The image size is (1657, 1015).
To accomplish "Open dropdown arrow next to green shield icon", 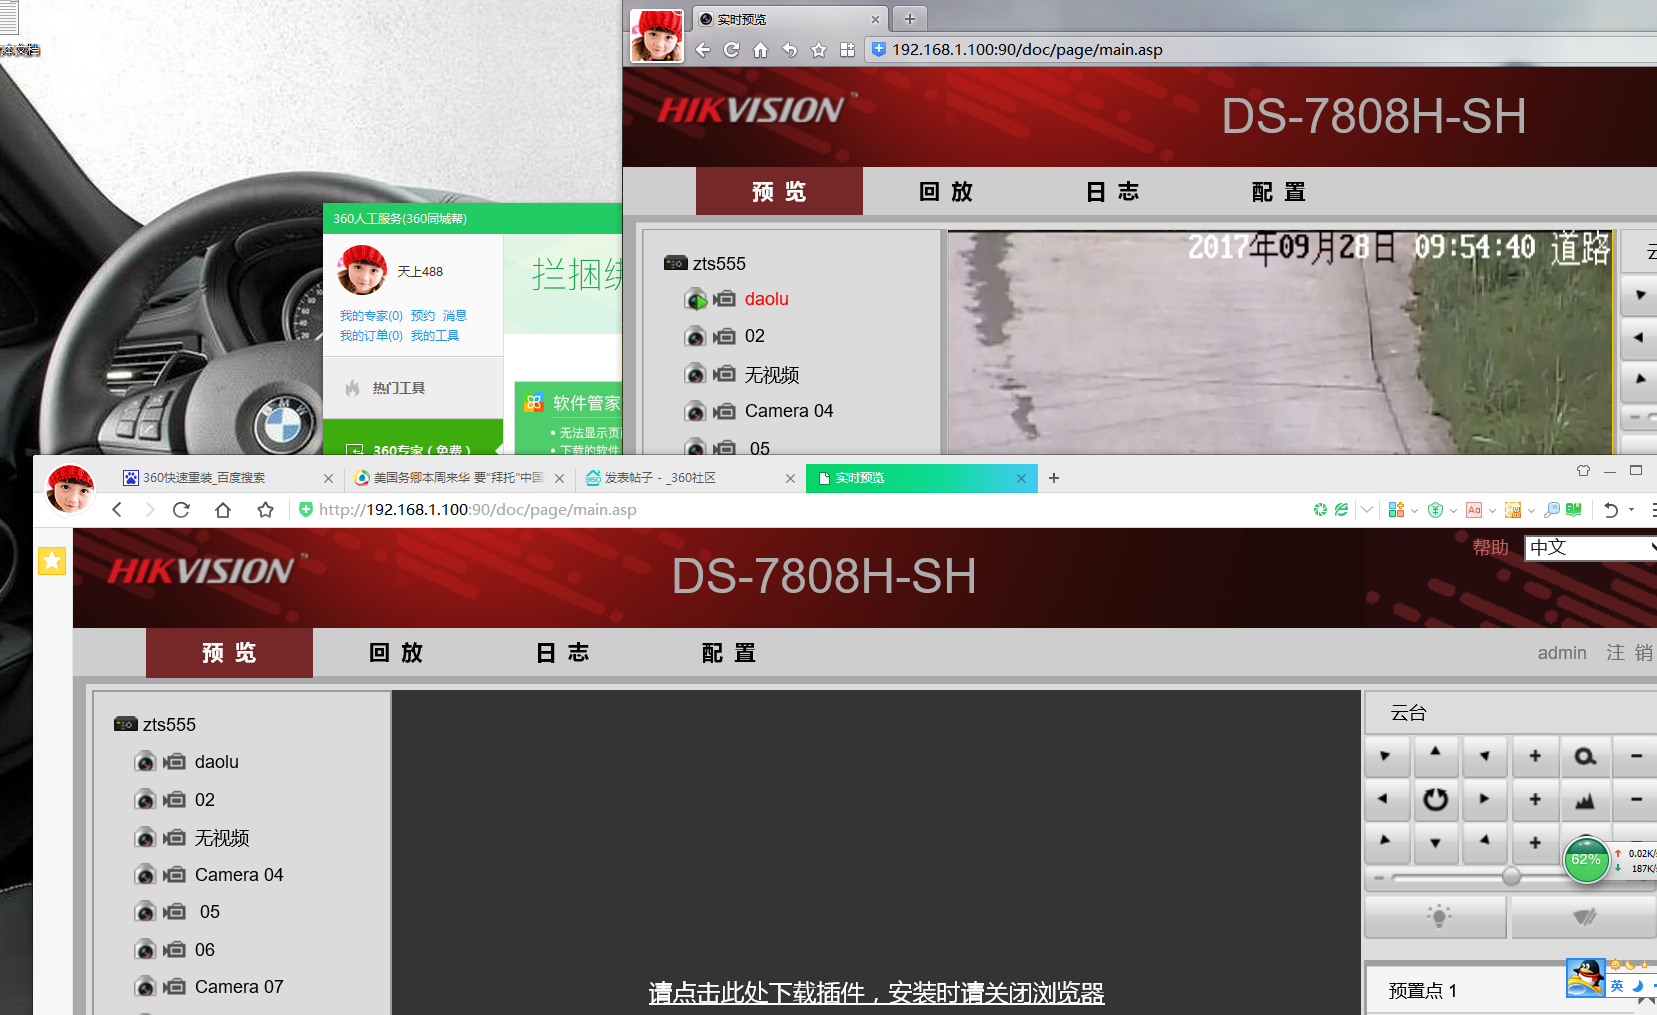I will coord(1453,511).
